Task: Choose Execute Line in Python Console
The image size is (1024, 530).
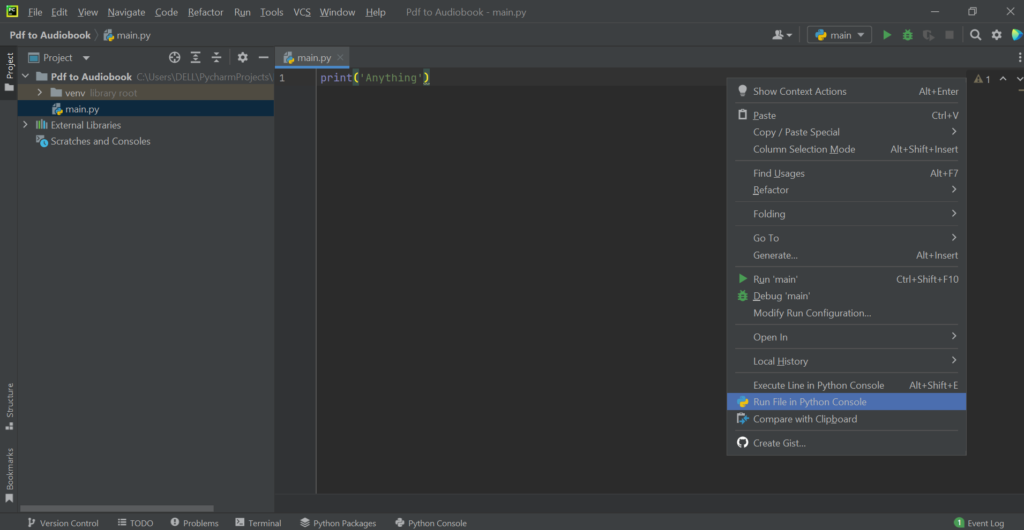Action: click(846, 386)
